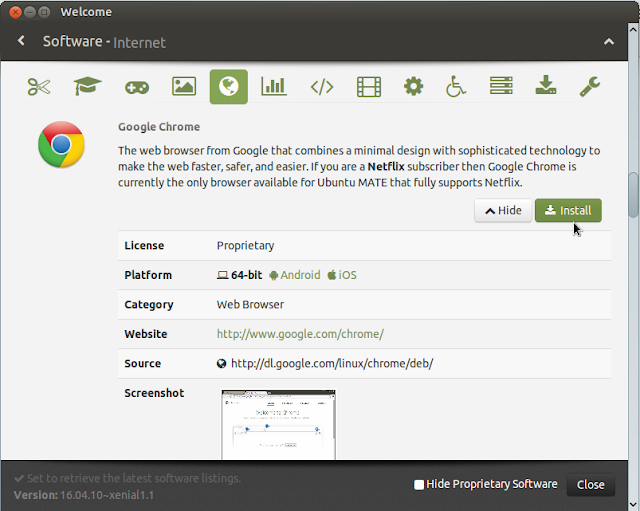Click the Source URL dl.google.com text
This screenshot has width=640, height=511.
coord(332,363)
